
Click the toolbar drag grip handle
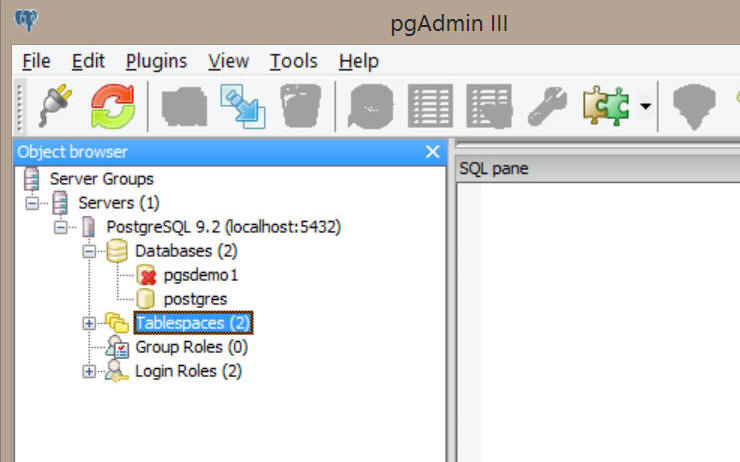19,106
